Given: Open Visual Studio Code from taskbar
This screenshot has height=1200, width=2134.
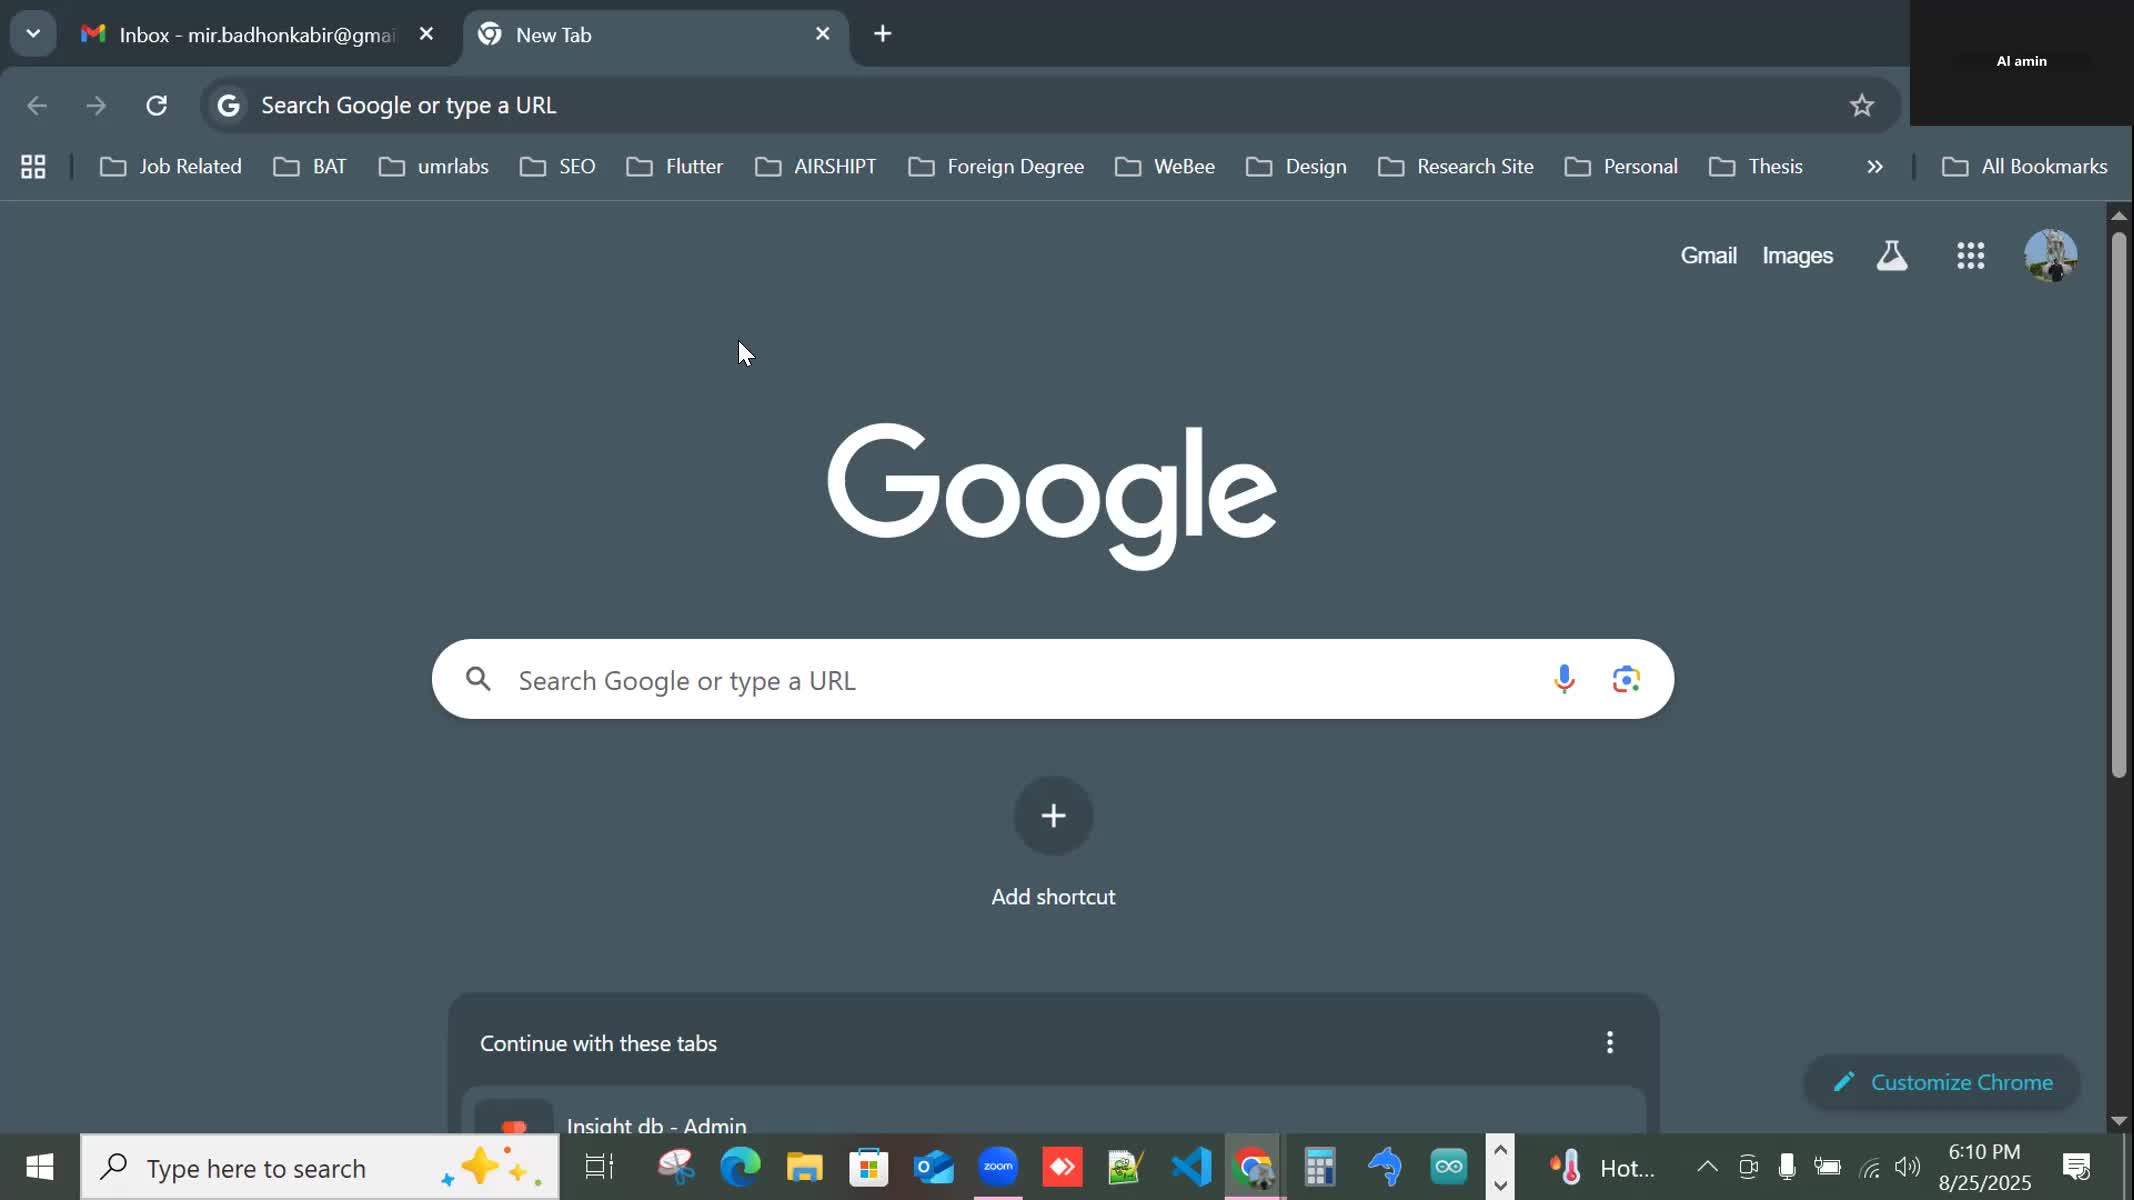Looking at the screenshot, I should click(1191, 1166).
